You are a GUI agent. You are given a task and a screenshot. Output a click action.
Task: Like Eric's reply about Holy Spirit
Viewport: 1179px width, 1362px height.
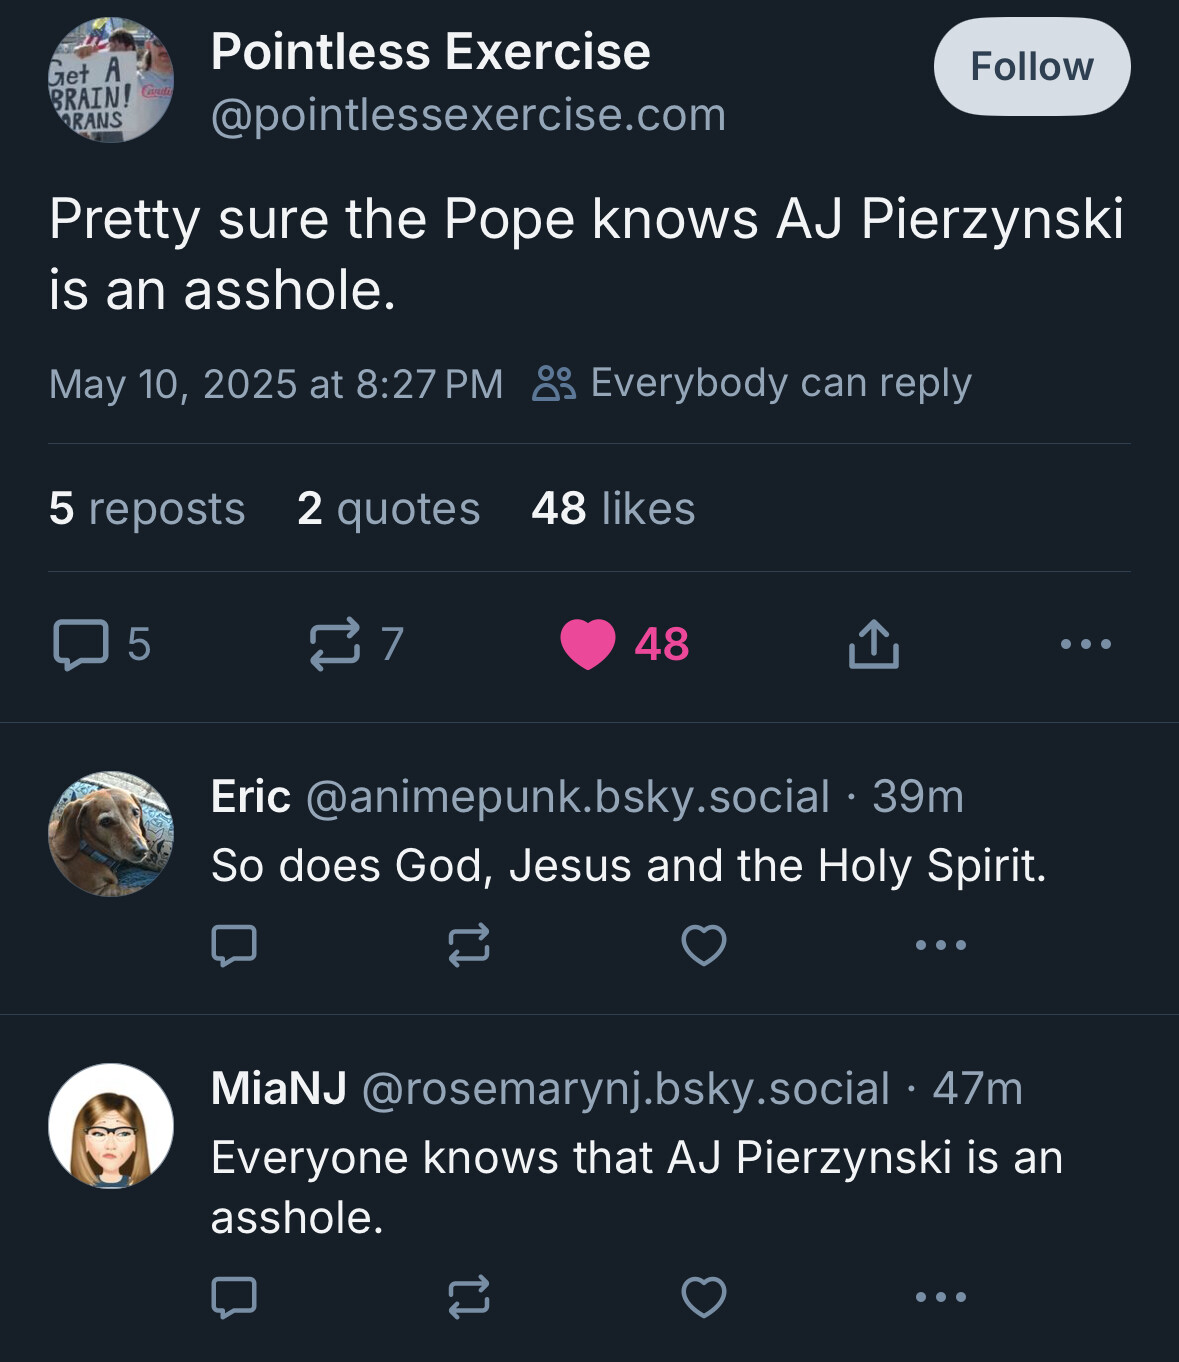[704, 944]
